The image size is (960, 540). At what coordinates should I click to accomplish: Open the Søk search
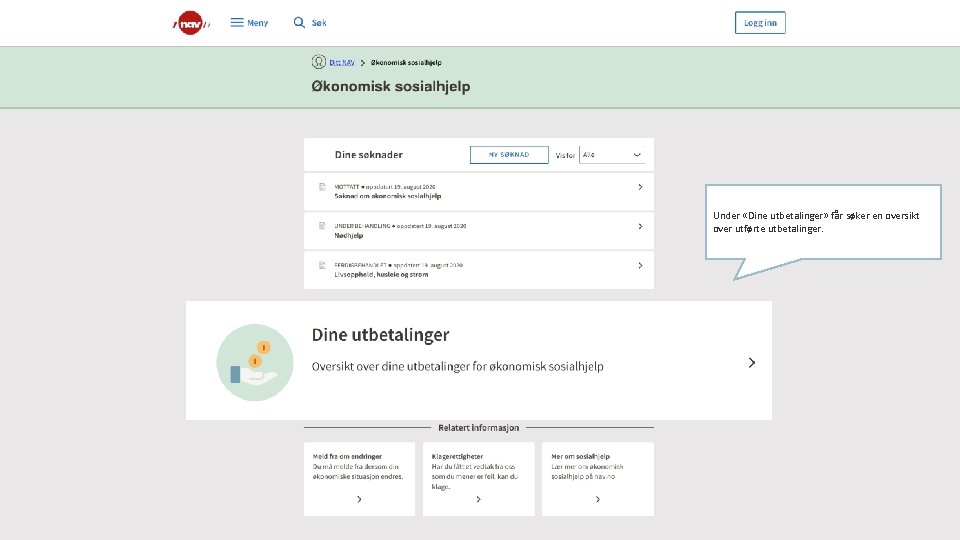[310, 23]
